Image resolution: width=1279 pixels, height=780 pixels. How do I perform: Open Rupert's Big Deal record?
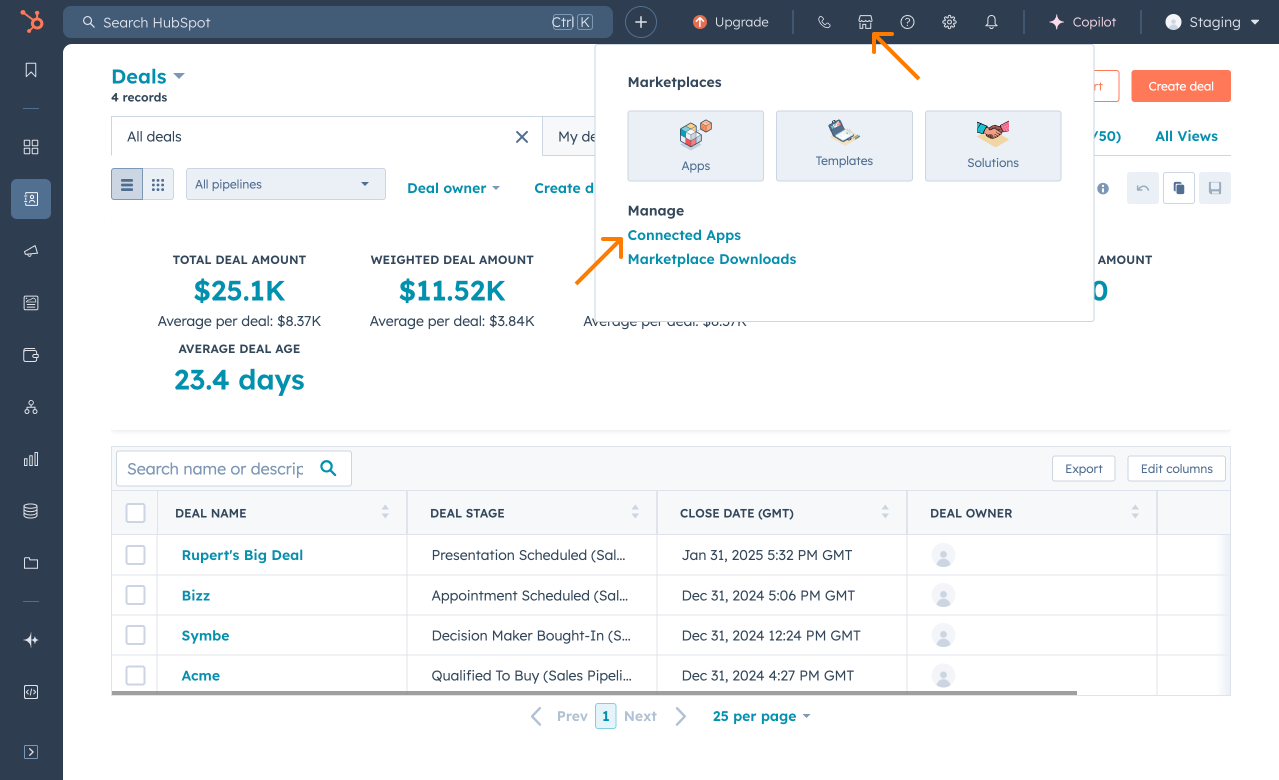click(x=242, y=555)
